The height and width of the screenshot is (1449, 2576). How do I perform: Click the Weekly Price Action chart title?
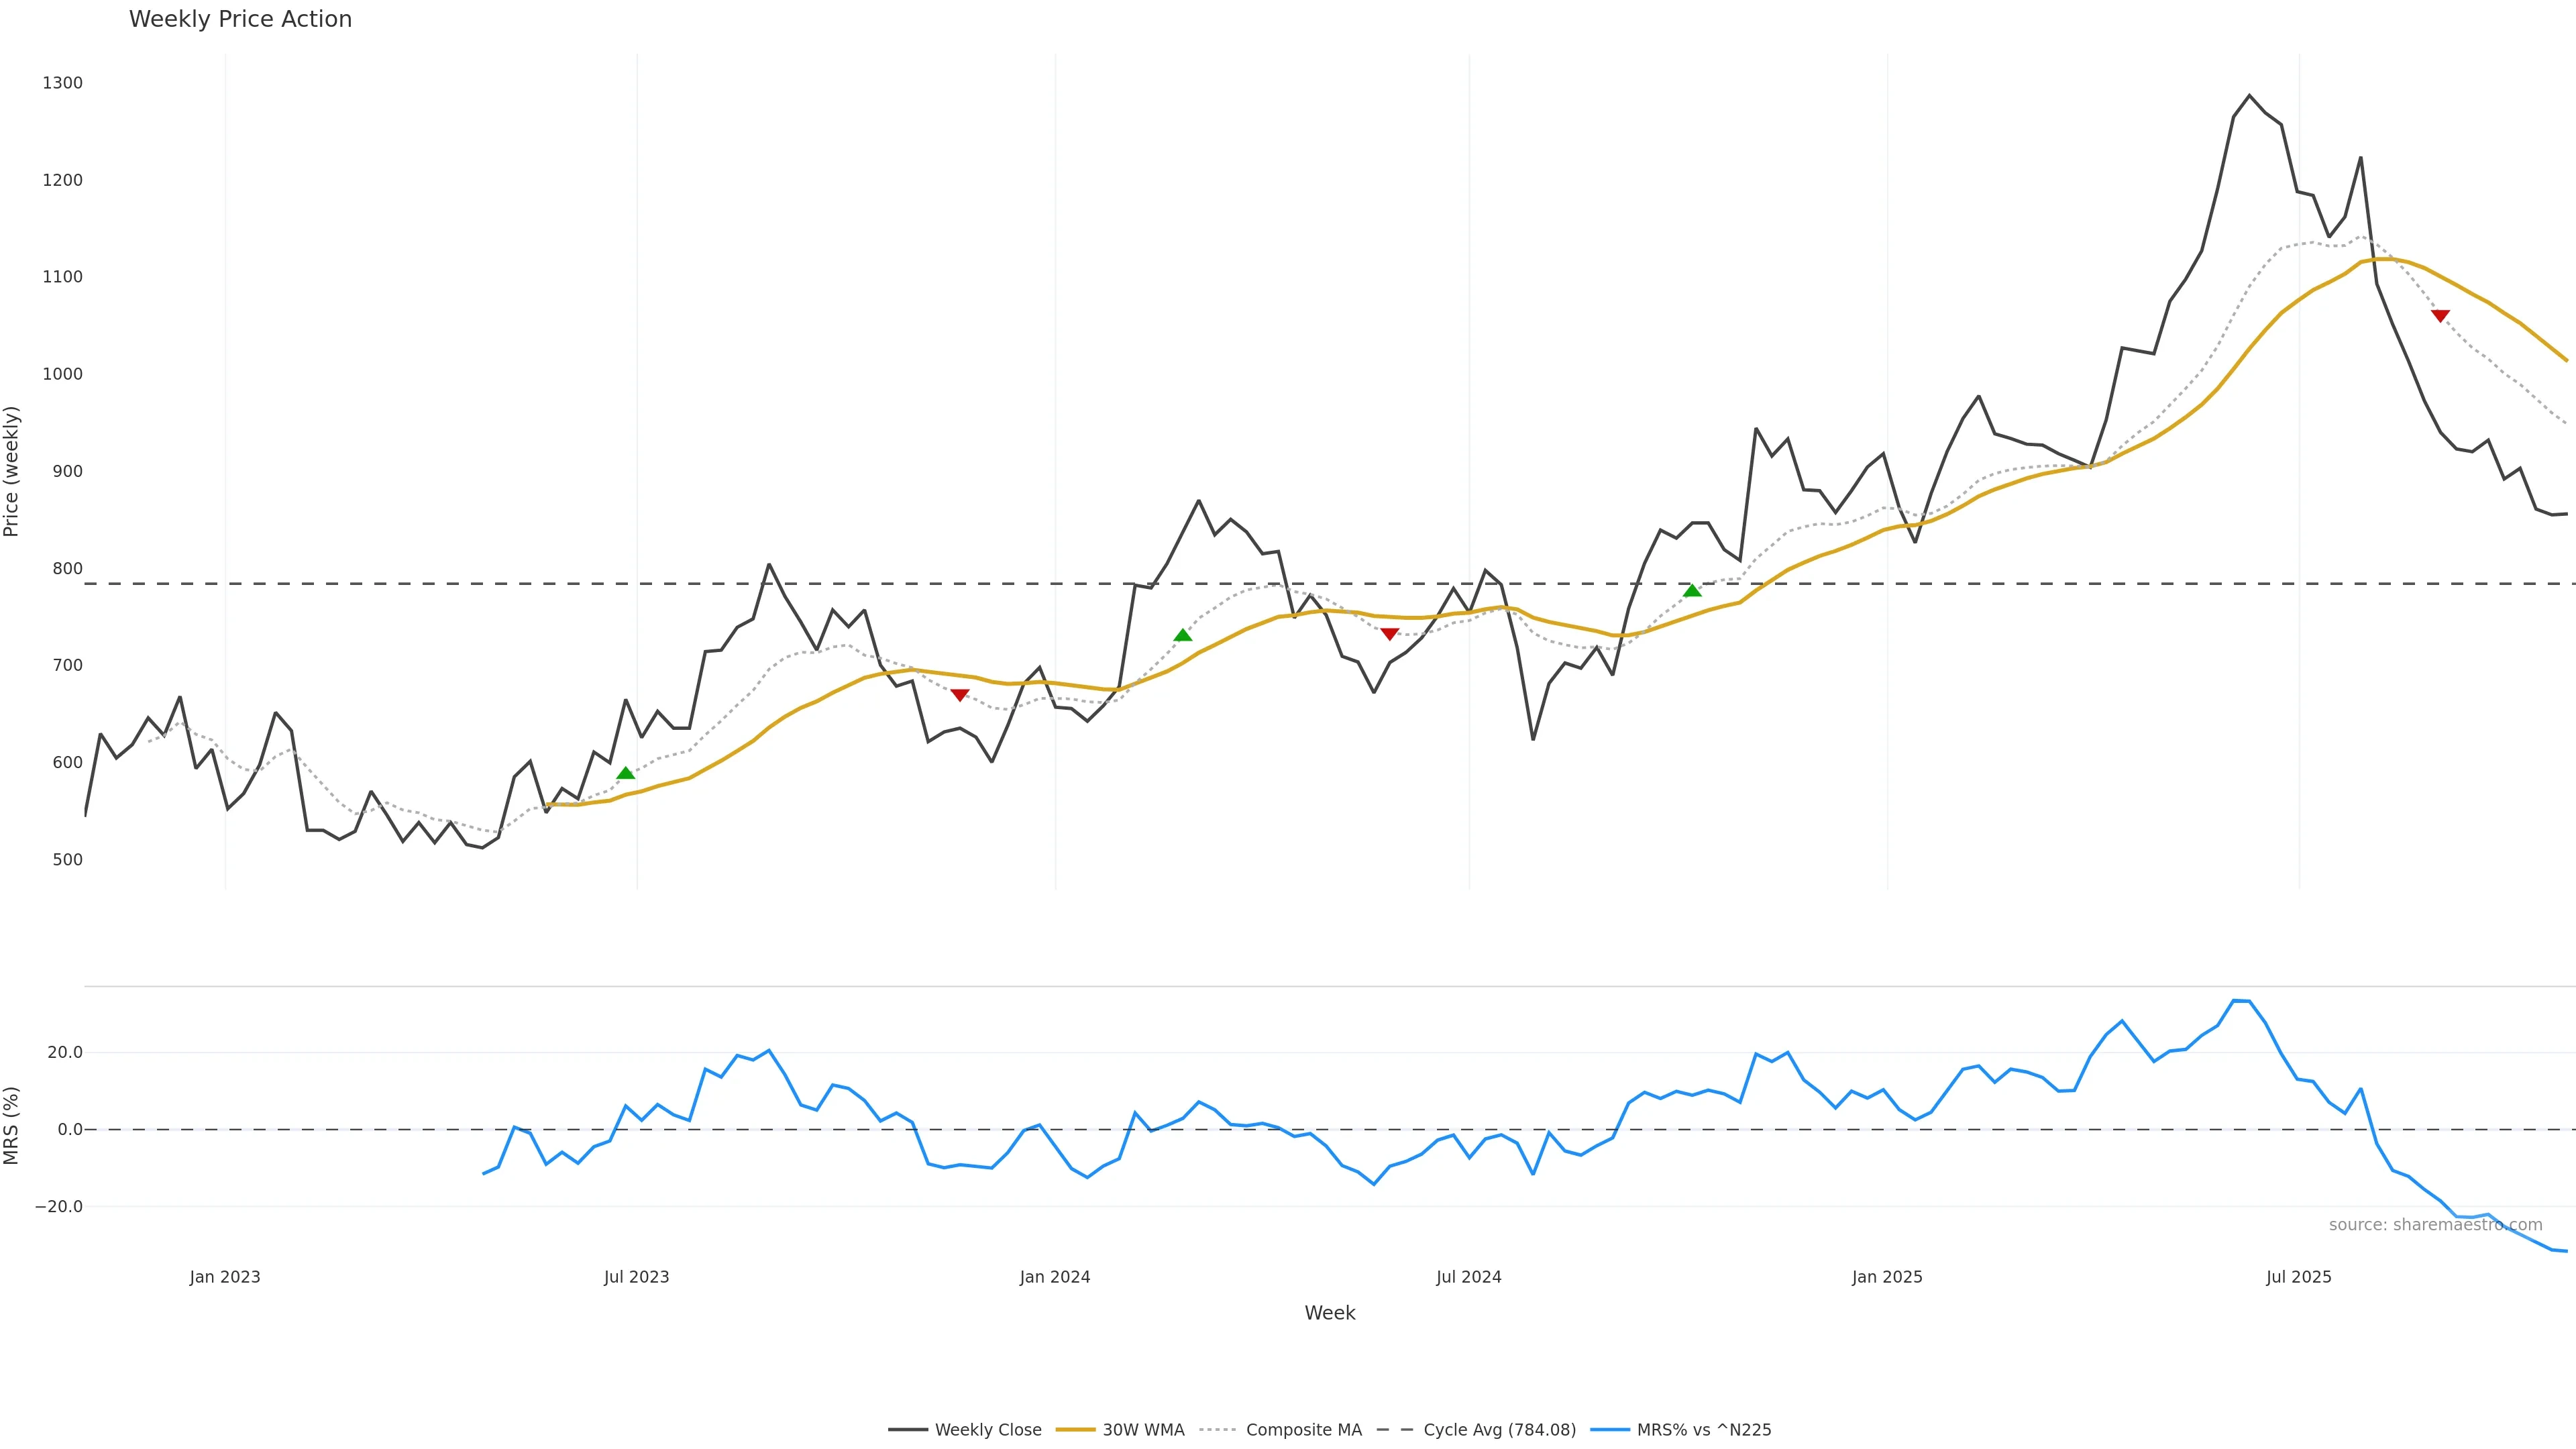[240, 19]
